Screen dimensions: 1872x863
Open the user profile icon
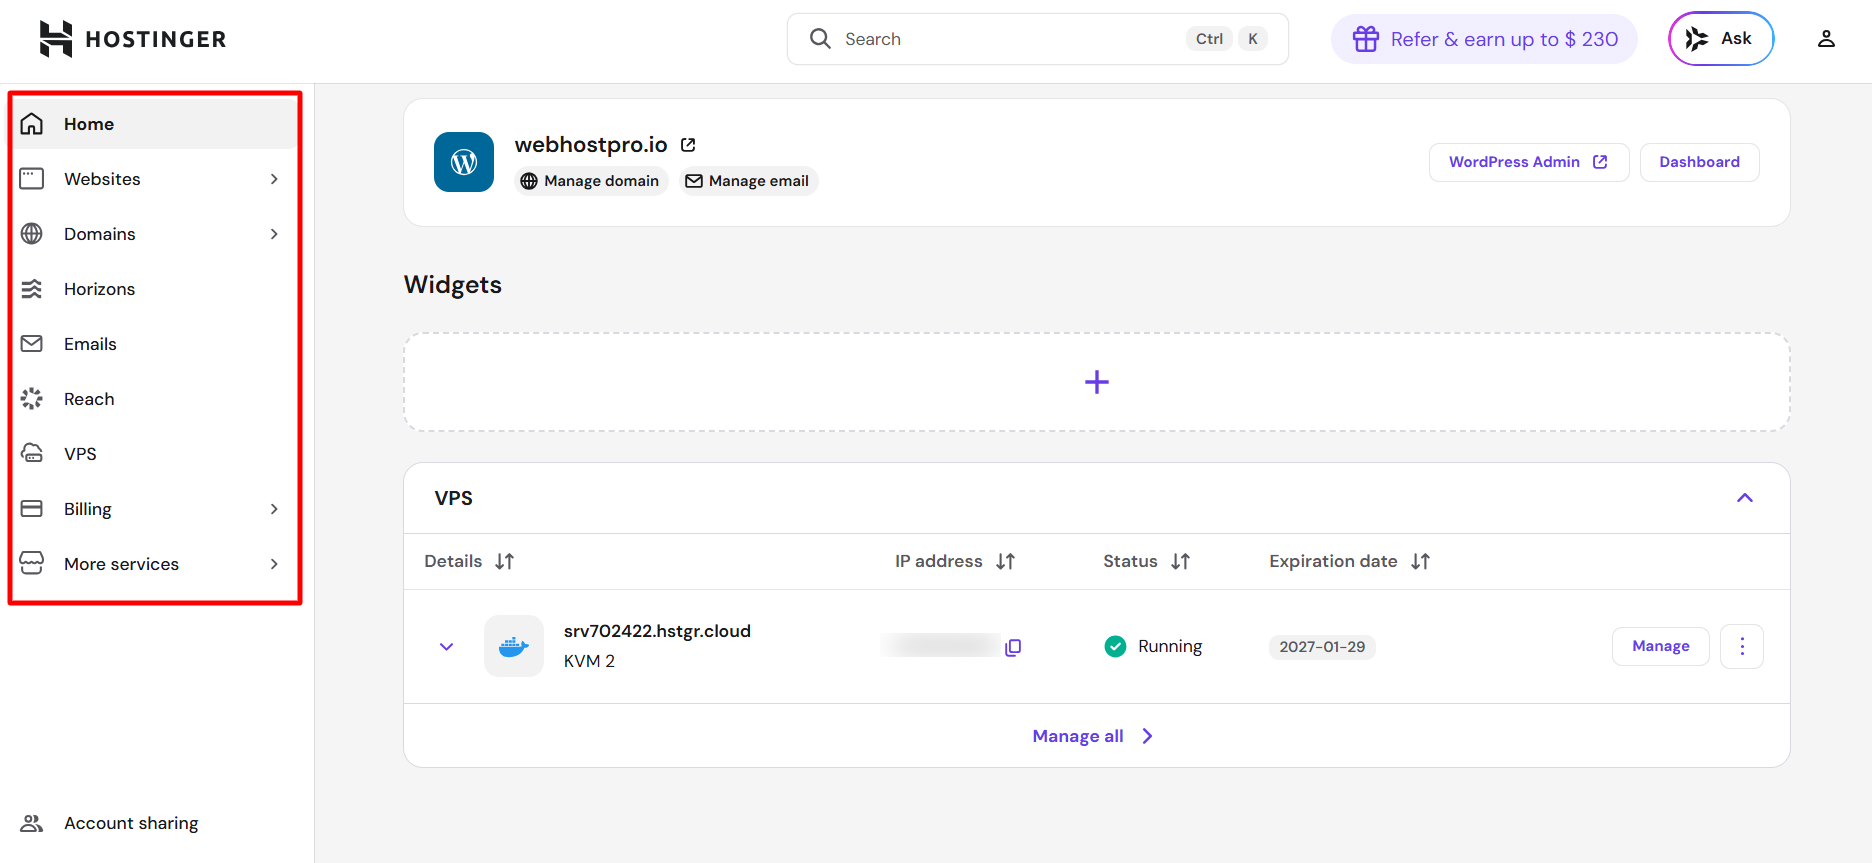click(x=1826, y=39)
